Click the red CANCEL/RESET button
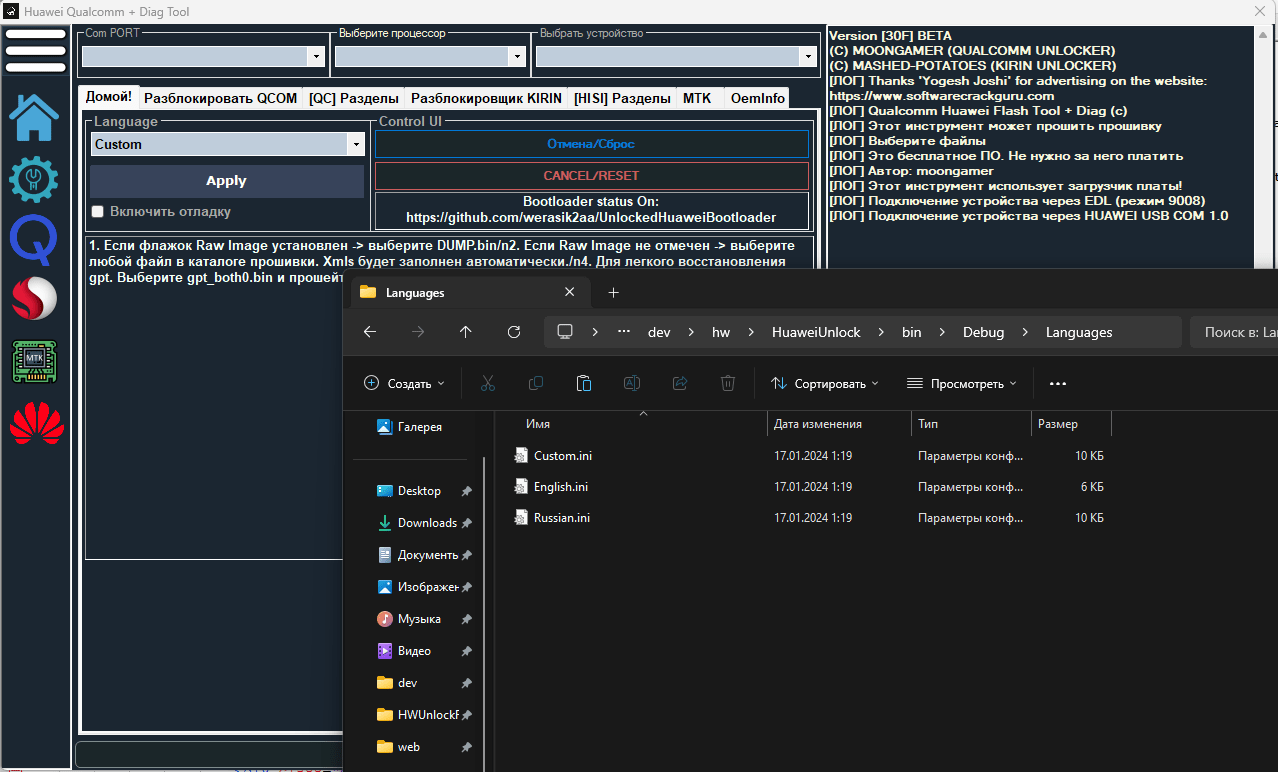 pyautogui.click(x=591, y=176)
